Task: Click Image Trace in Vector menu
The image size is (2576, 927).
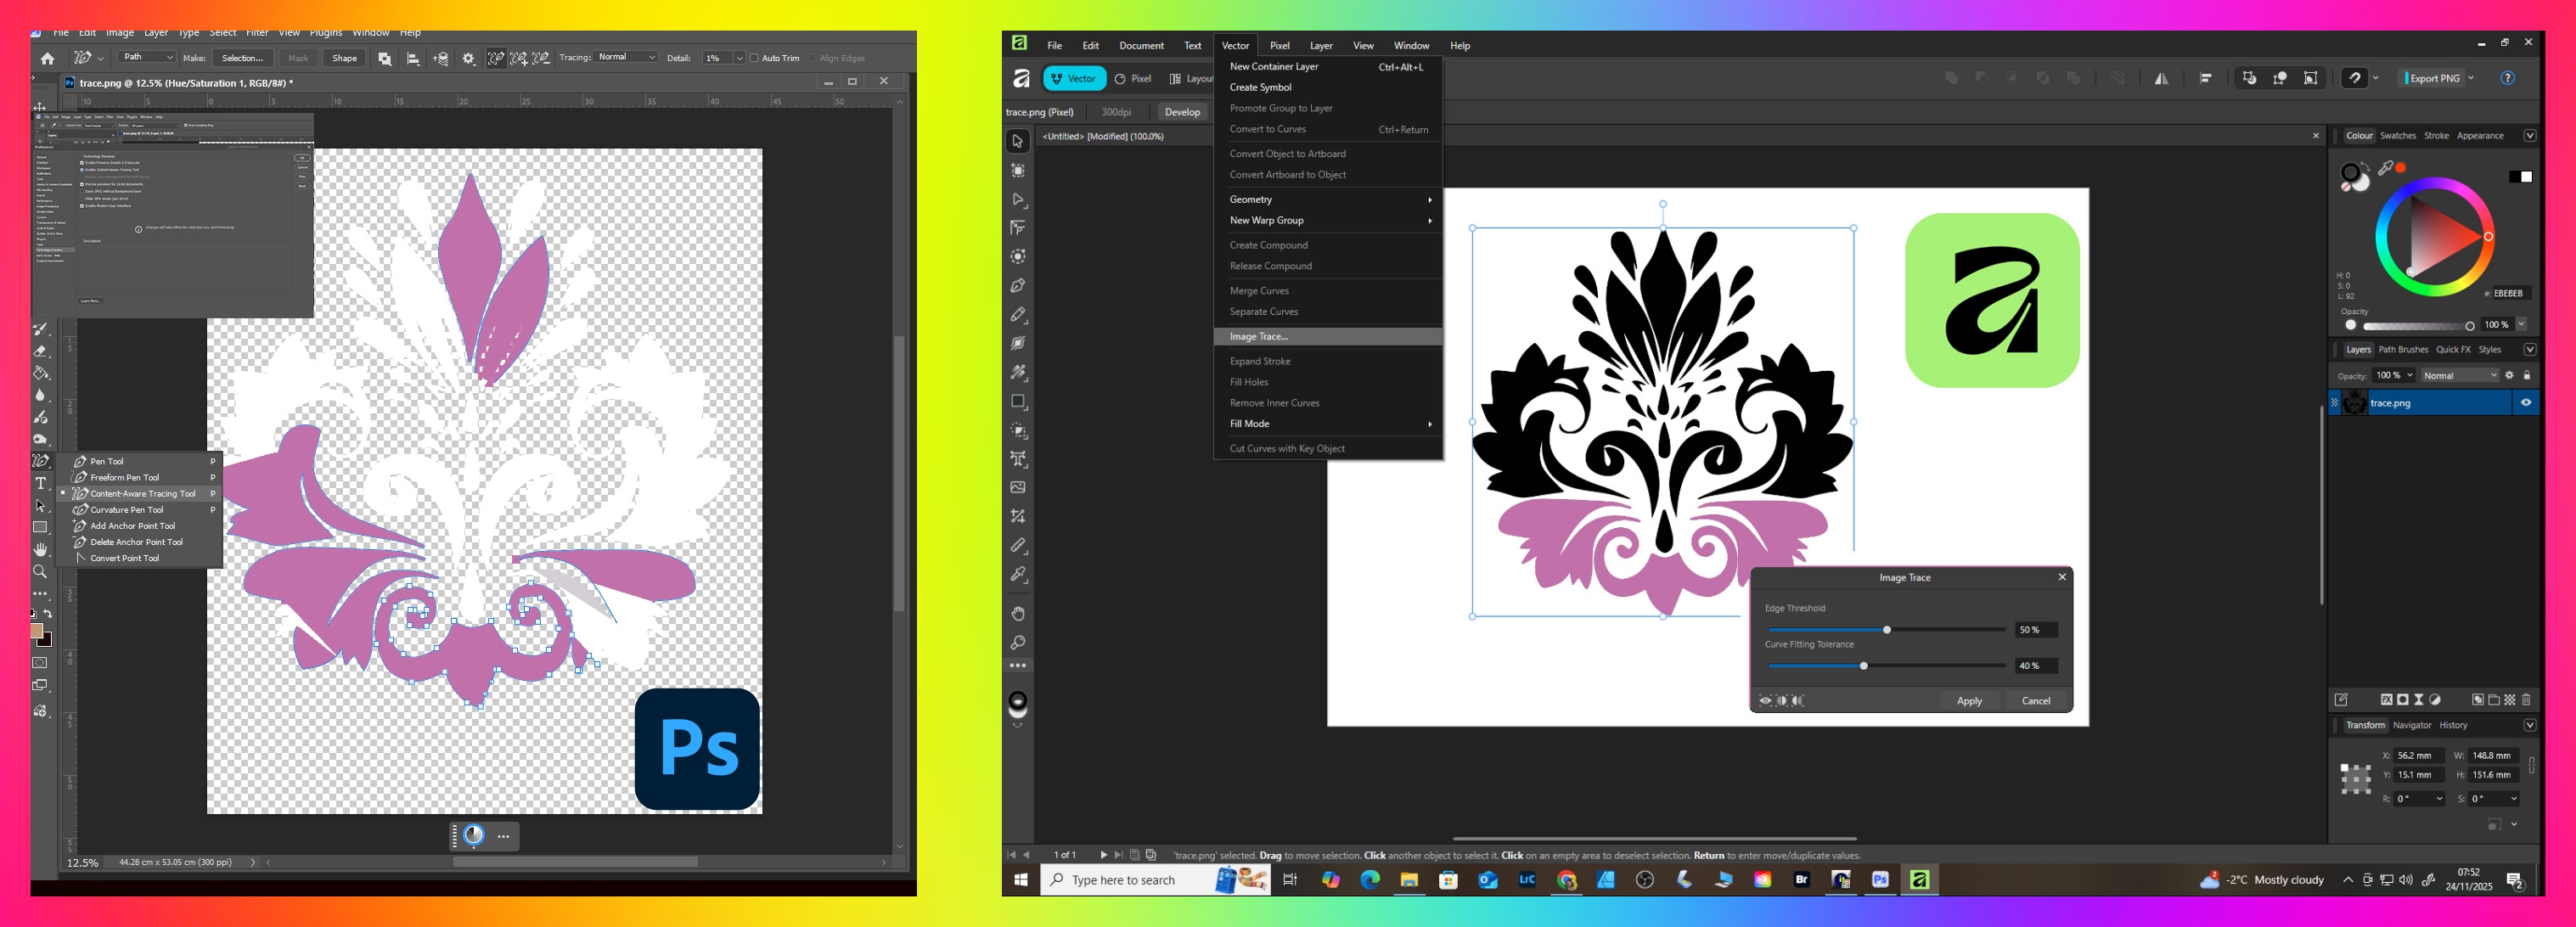Action: tap(1258, 337)
